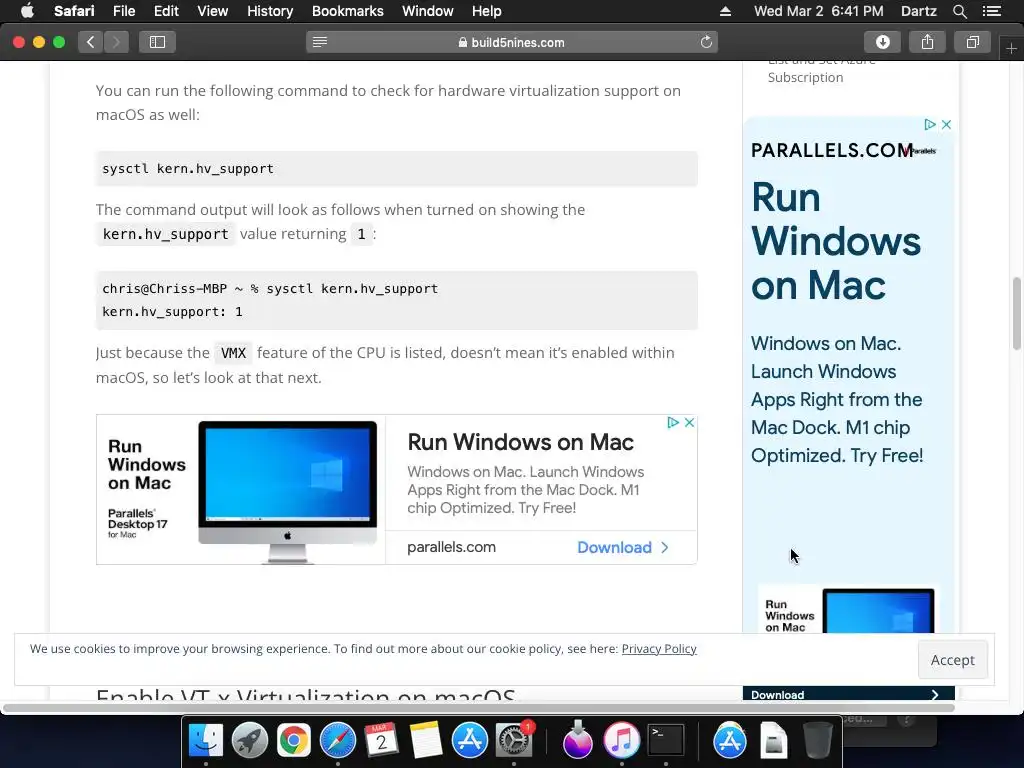Open Launchpad from the Dock
The height and width of the screenshot is (768, 1024).
tap(249, 740)
